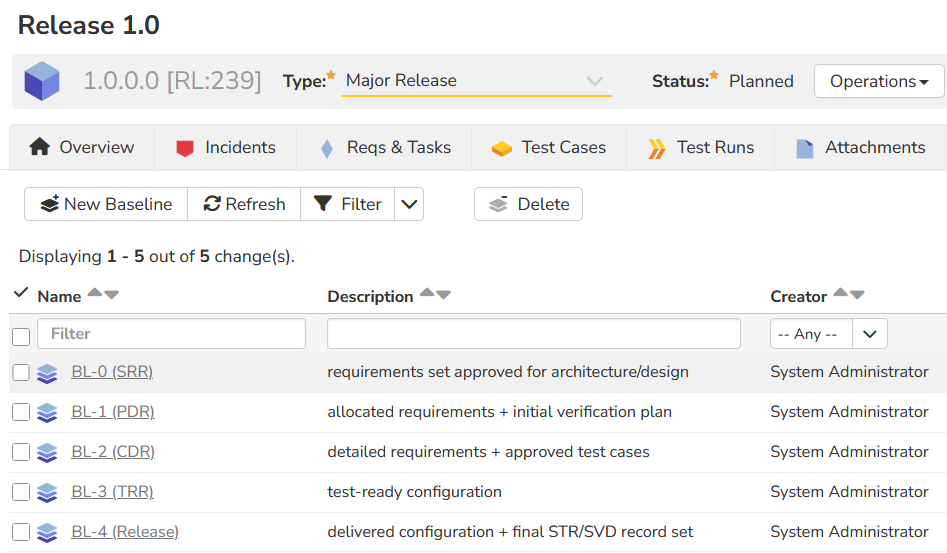
Task: Click the select-all checkmark in header
Action: tap(21, 294)
